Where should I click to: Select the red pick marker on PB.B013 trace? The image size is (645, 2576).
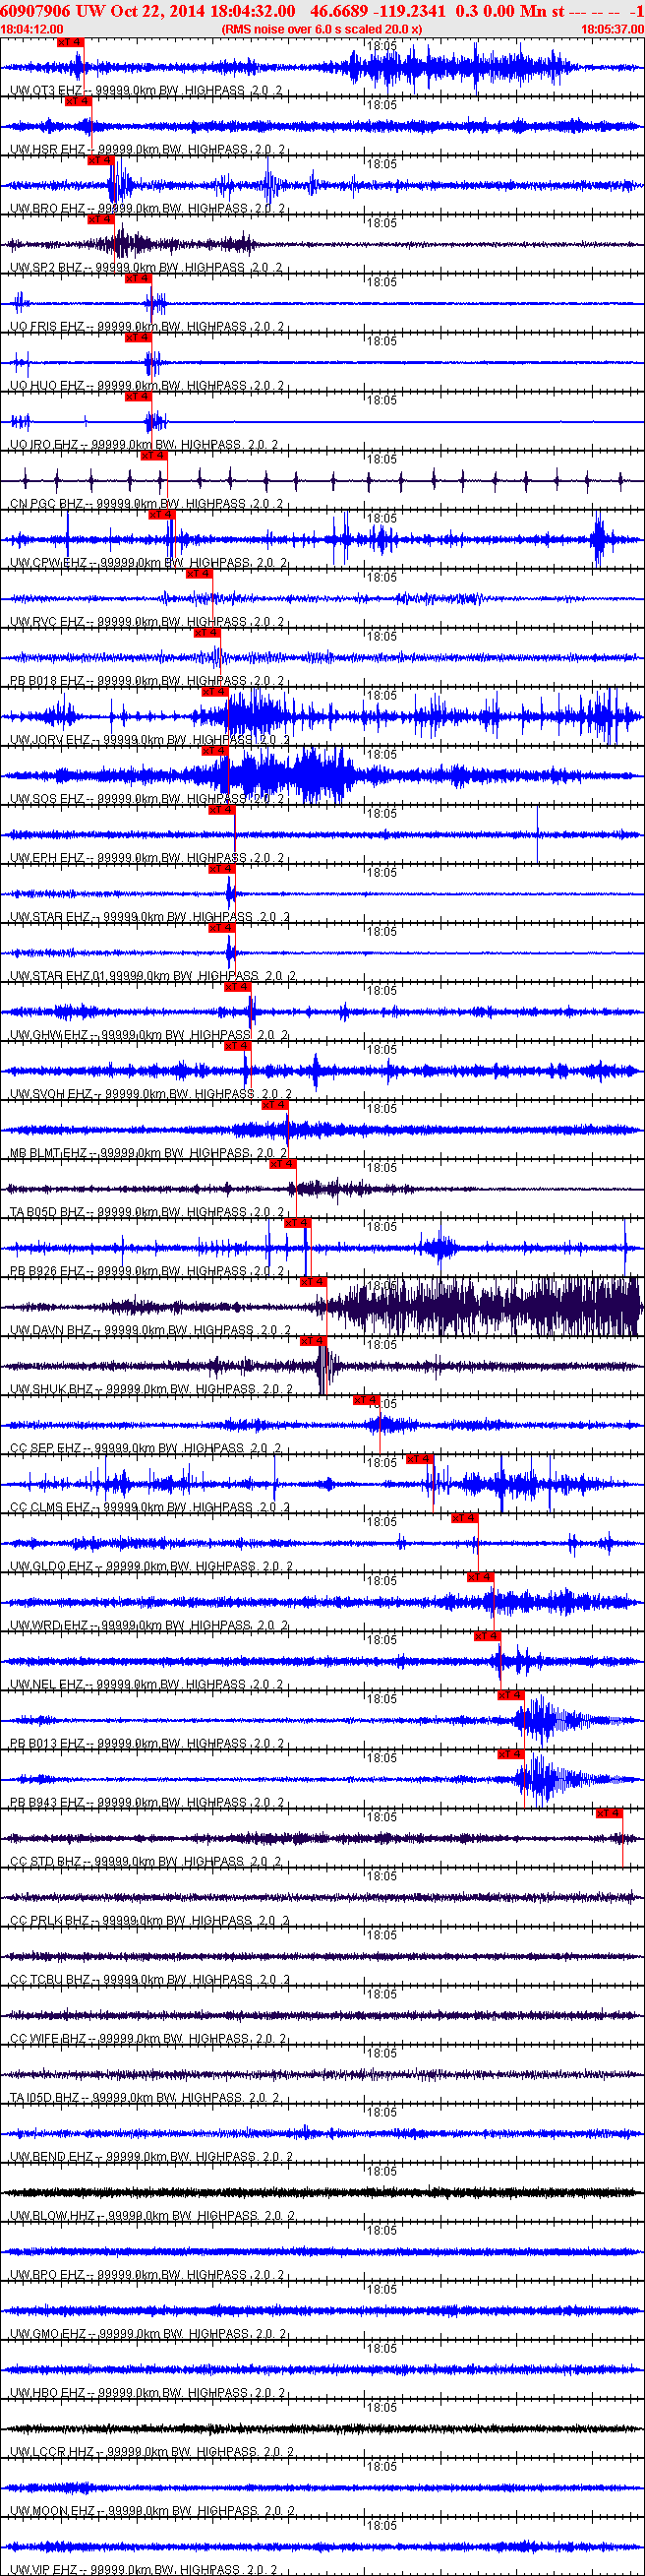click(x=510, y=1695)
